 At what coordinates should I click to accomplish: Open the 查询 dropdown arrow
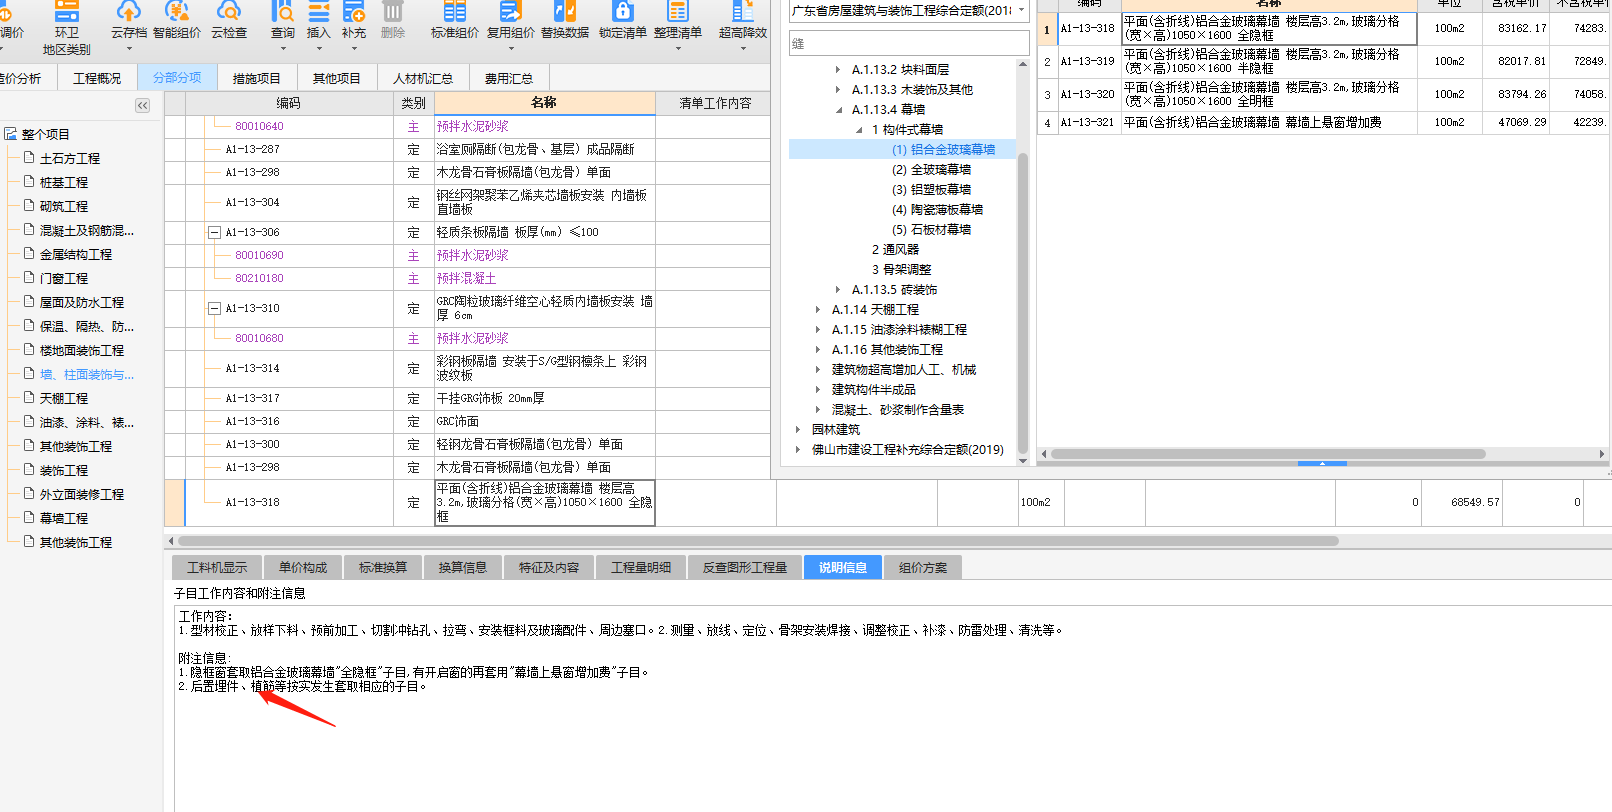[x=283, y=48]
